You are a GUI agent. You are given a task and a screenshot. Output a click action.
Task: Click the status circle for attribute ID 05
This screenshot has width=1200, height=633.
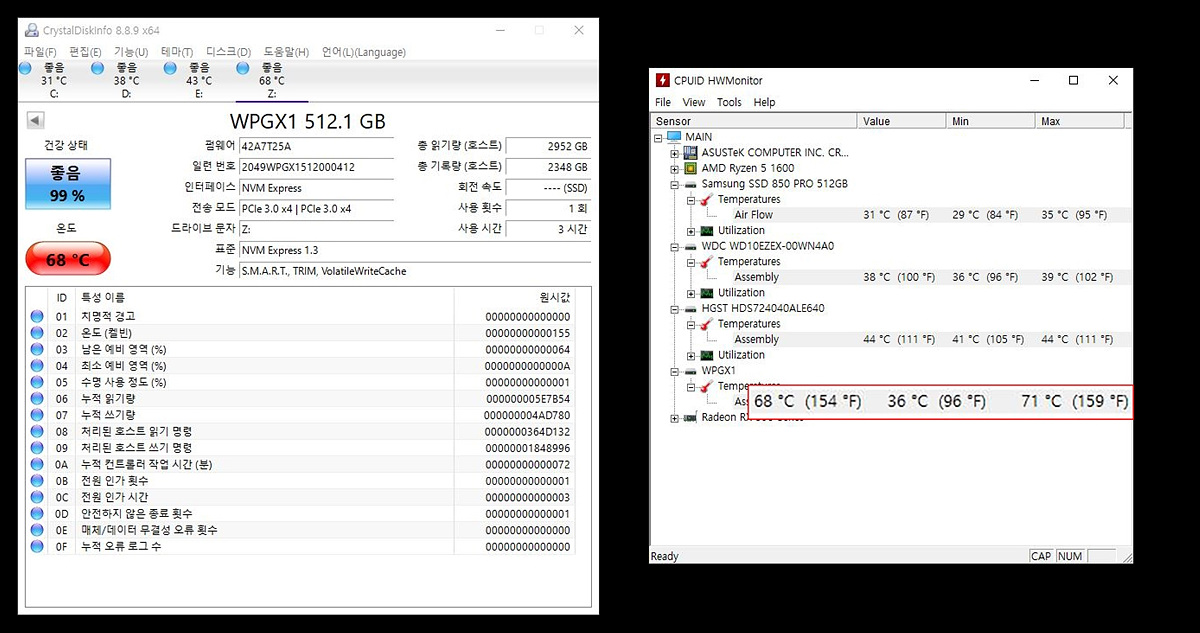click(x=37, y=382)
